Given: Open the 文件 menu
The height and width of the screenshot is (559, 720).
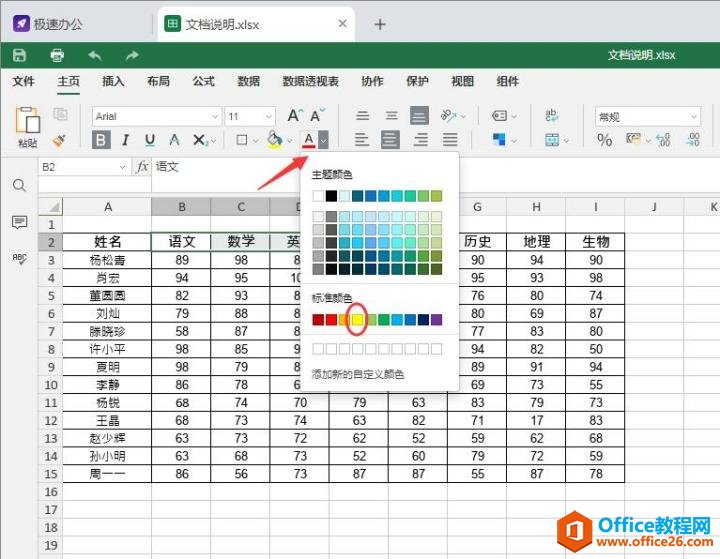Looking at the screenshot, I should click(23, 81).
